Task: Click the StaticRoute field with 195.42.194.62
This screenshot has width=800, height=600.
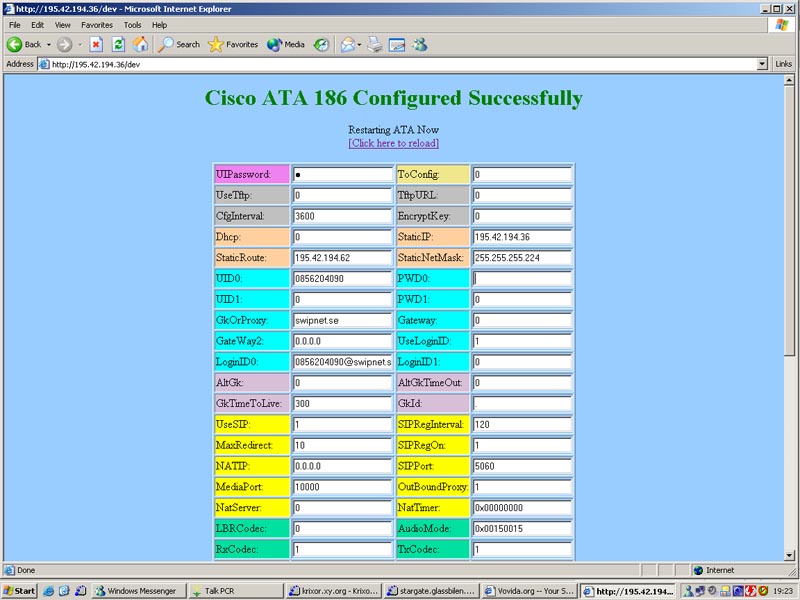Action: 342,258
